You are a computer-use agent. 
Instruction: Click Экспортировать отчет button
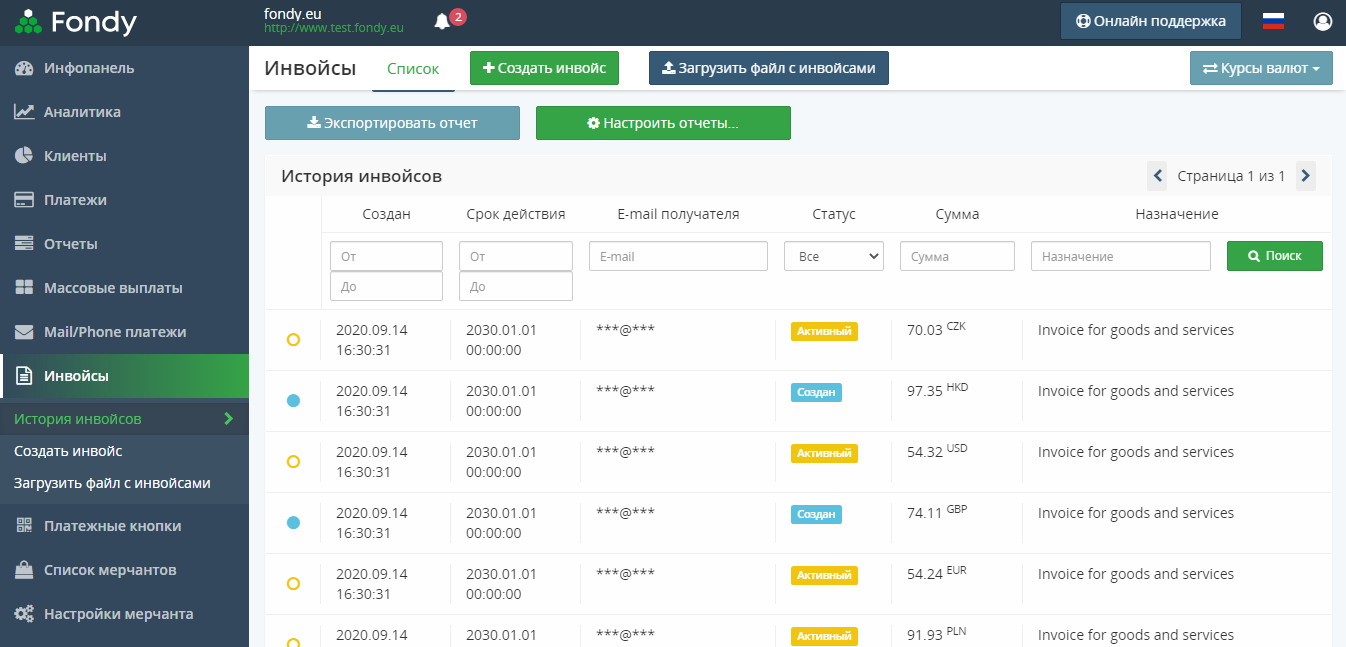coord(392,123)
